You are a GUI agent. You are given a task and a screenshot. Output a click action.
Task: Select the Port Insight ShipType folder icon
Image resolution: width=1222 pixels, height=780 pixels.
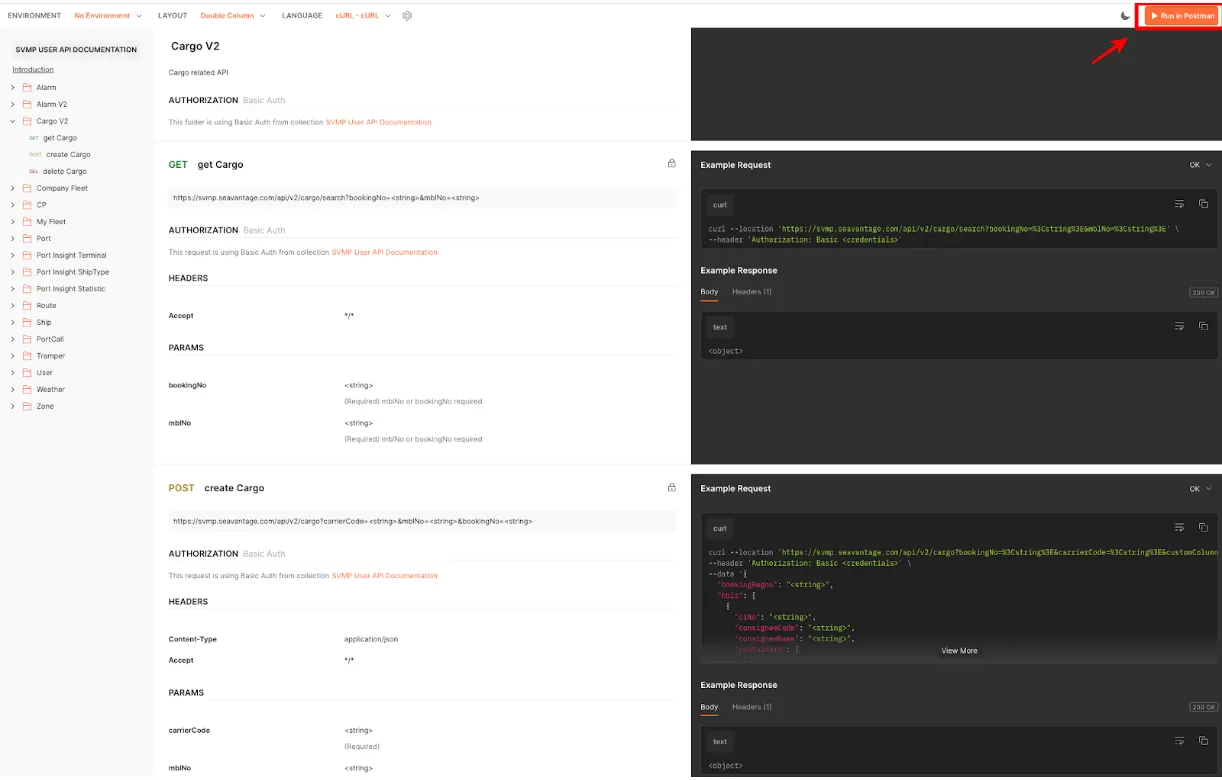27,272
